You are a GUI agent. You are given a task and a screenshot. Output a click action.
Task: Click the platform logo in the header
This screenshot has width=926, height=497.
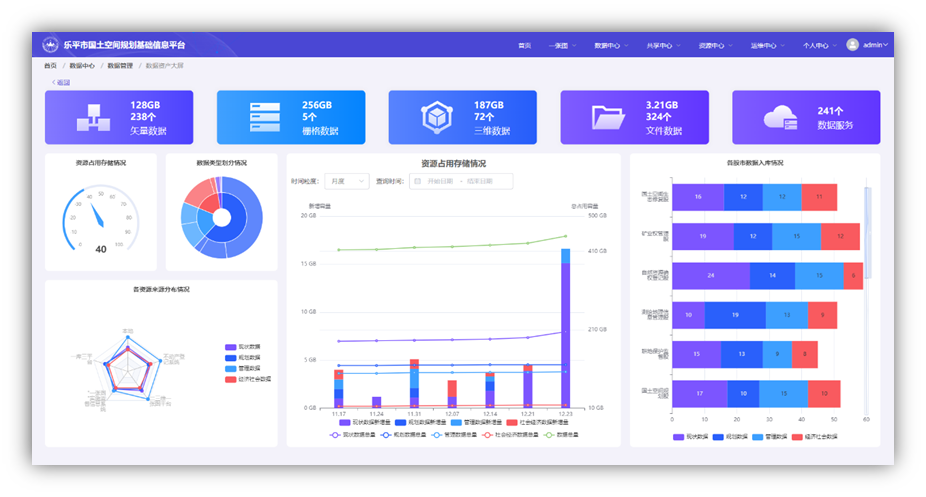(x=50, y=45)
